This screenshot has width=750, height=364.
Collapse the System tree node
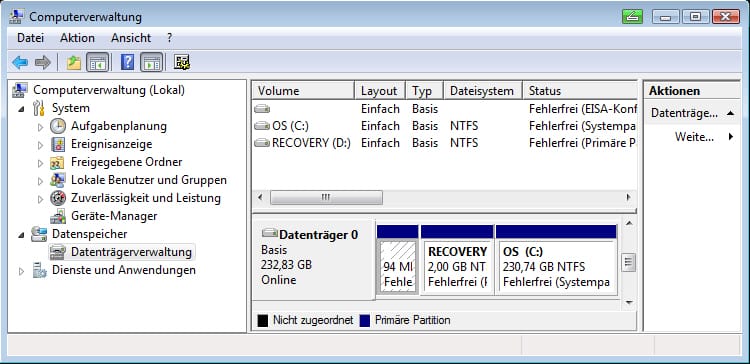[x=21, y=109]
